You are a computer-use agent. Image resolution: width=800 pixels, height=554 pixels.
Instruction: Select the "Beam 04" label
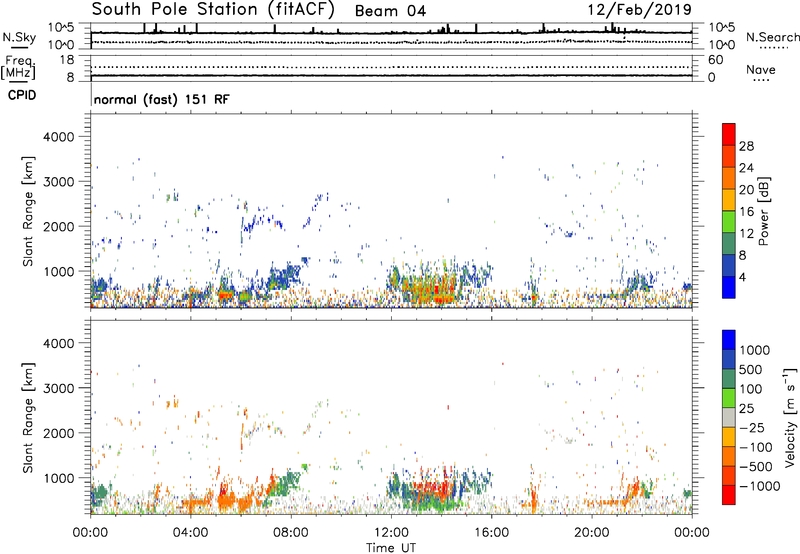click(390, 11)
